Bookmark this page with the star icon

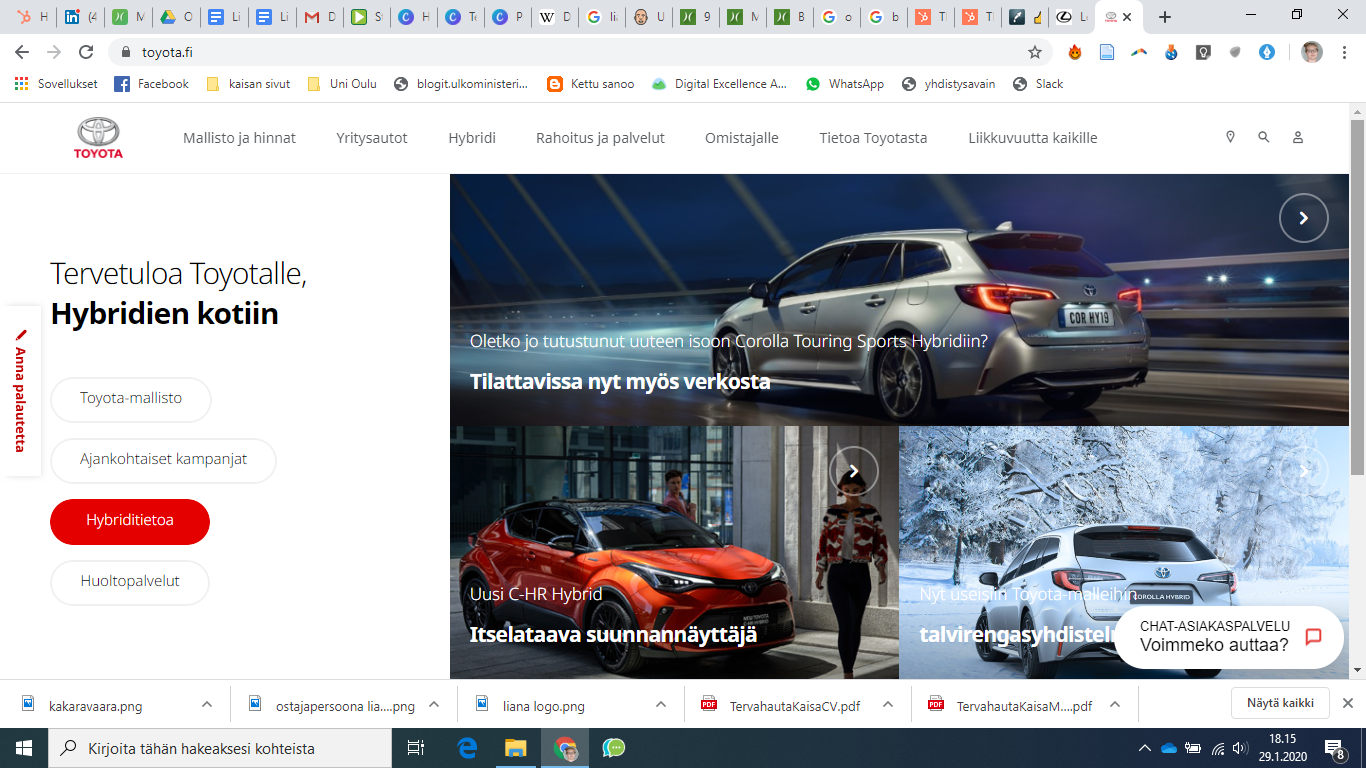[x=1035, y=52]
